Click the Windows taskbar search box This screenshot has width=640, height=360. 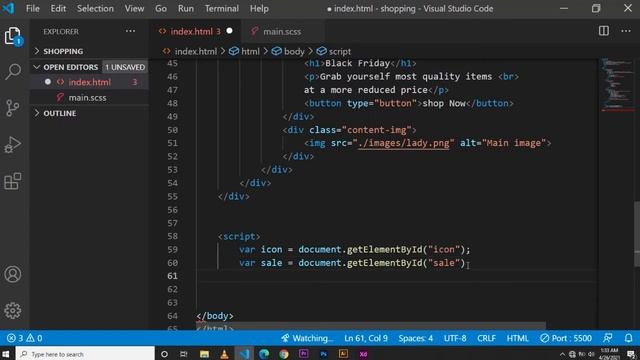(x=85, y=354)
